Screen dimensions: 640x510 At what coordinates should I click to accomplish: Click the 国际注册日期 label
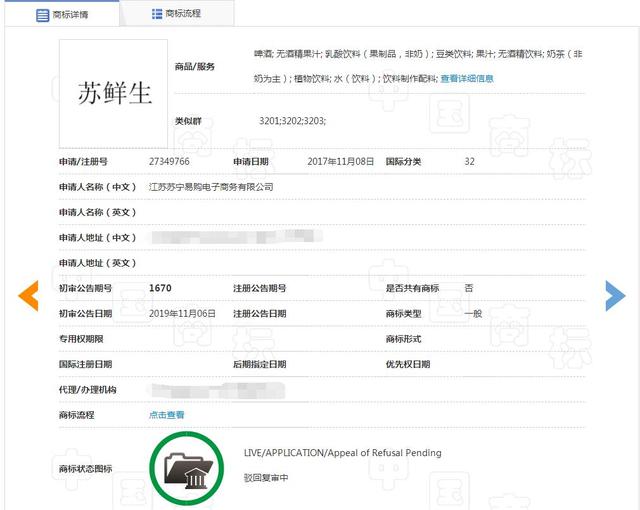click(x=85, y=364)
